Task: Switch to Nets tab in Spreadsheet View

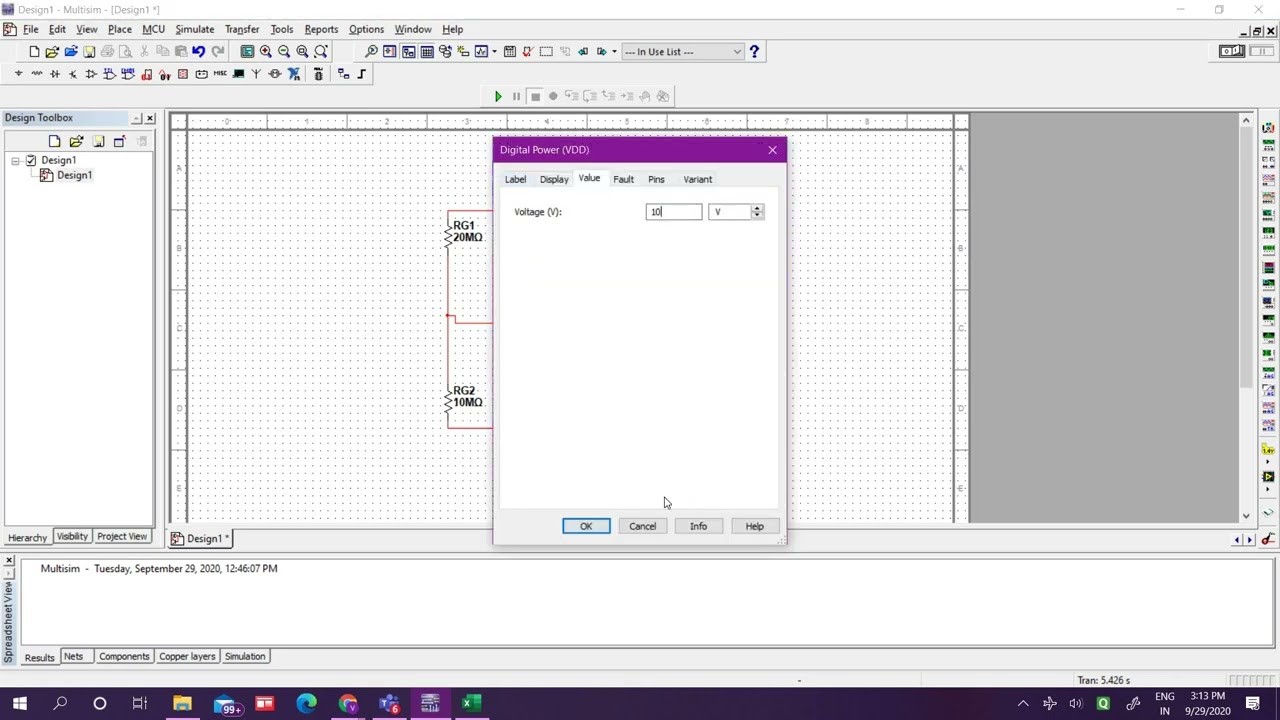Action: click(73, 657)
